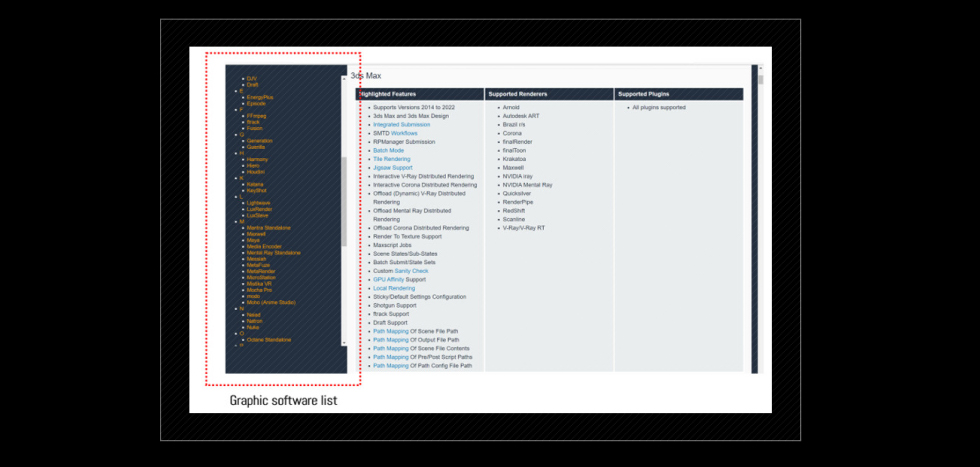The height and width of the screenshot is (467, 980).
Task: Select Episode in the software list
Action: pyautogui.click(x=256, y=103)
